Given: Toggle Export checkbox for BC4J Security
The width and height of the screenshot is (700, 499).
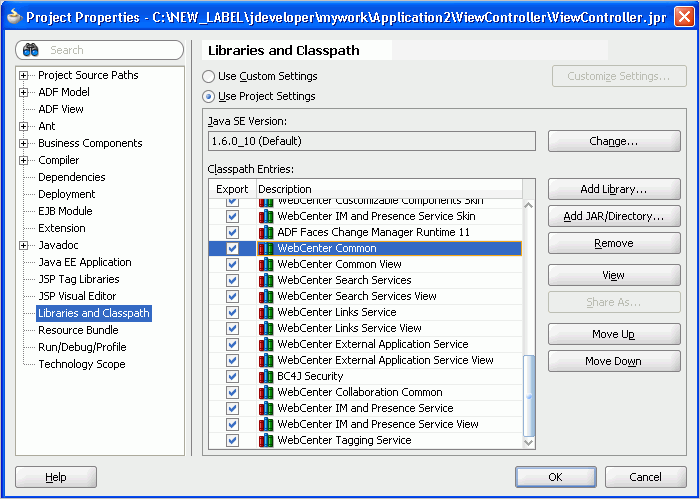Looking at the screenshot, I should click(x=232, y=376).
